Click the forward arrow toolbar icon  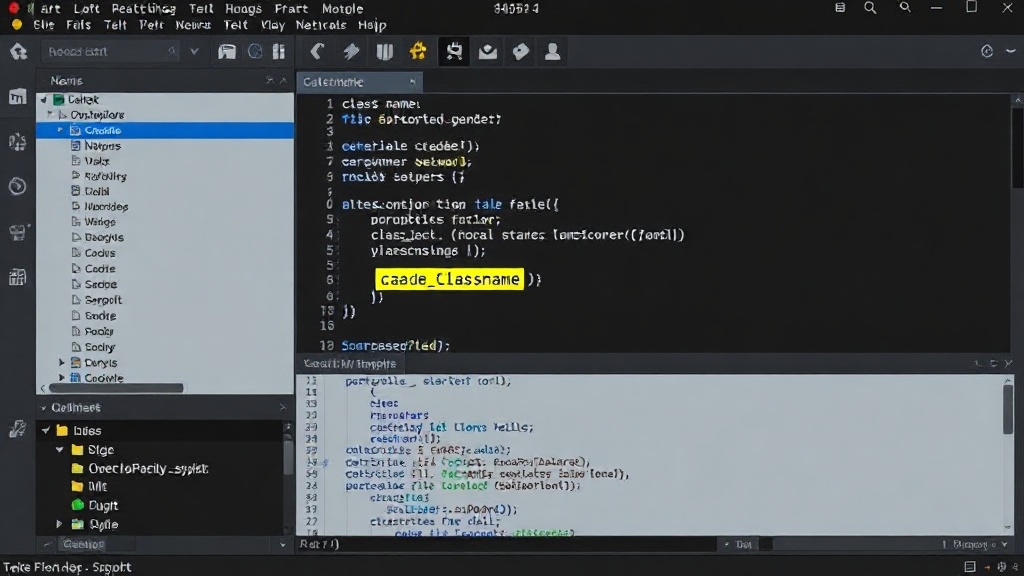pyautogui.click(x=351, y=52)
